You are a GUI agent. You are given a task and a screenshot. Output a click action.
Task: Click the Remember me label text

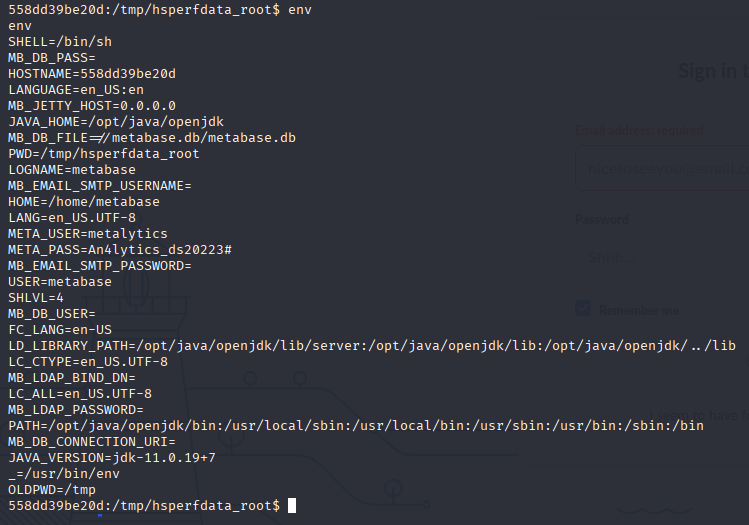[x=639, y=311]
